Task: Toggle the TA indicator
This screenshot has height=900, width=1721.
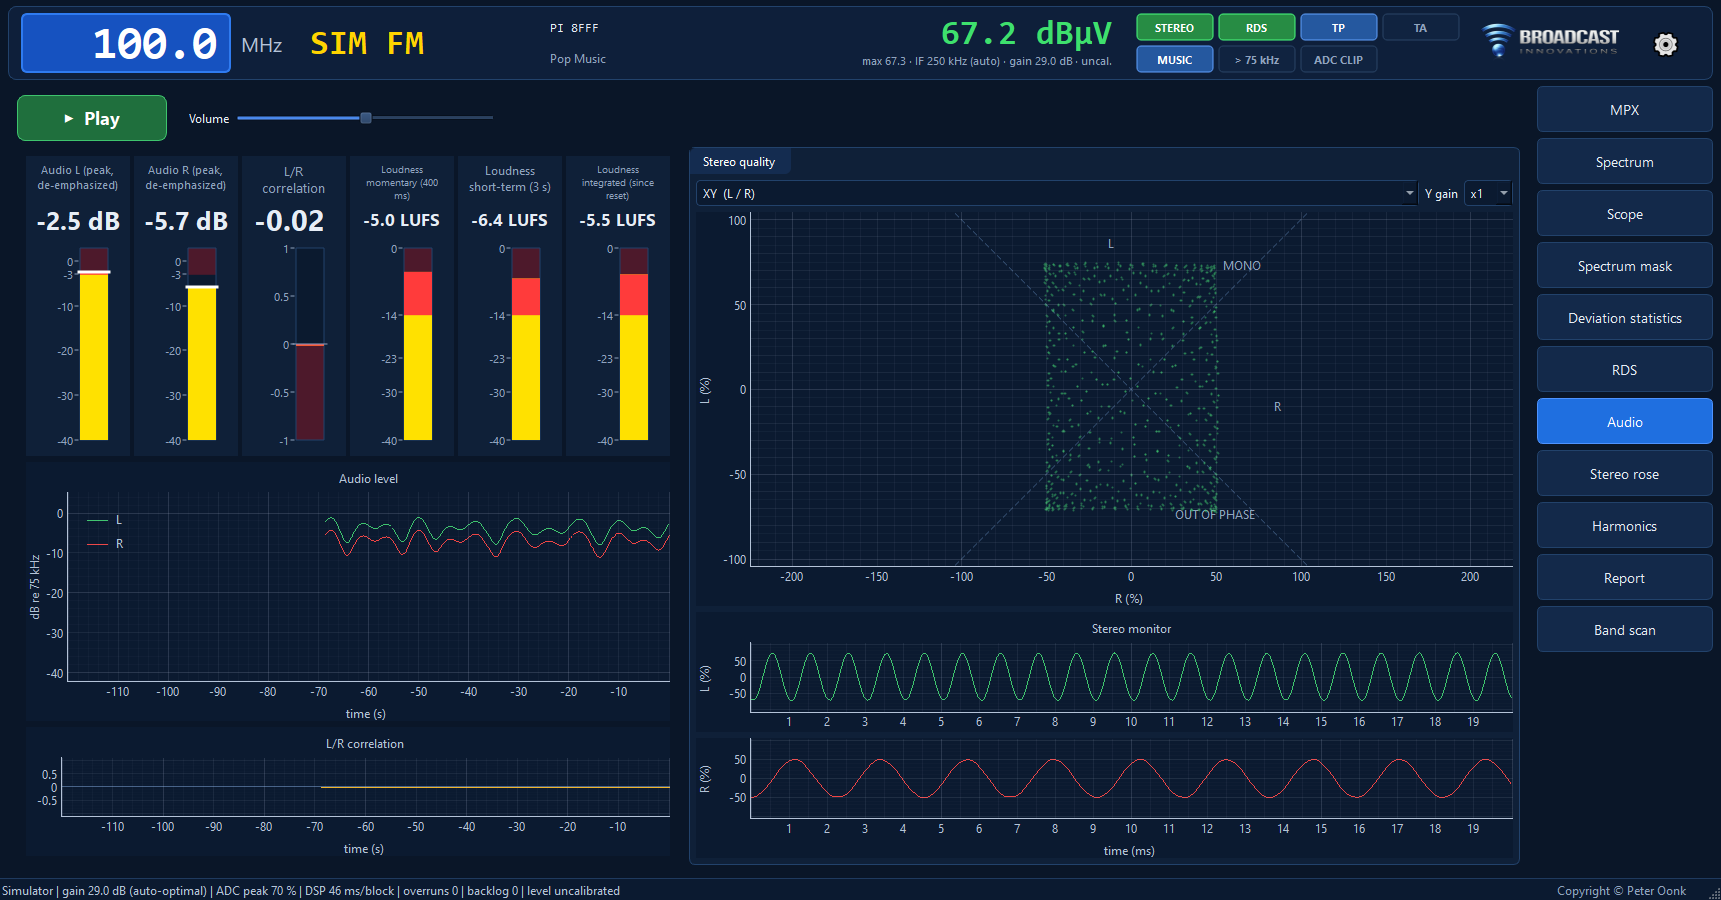Action: [x=1420, y=28]
